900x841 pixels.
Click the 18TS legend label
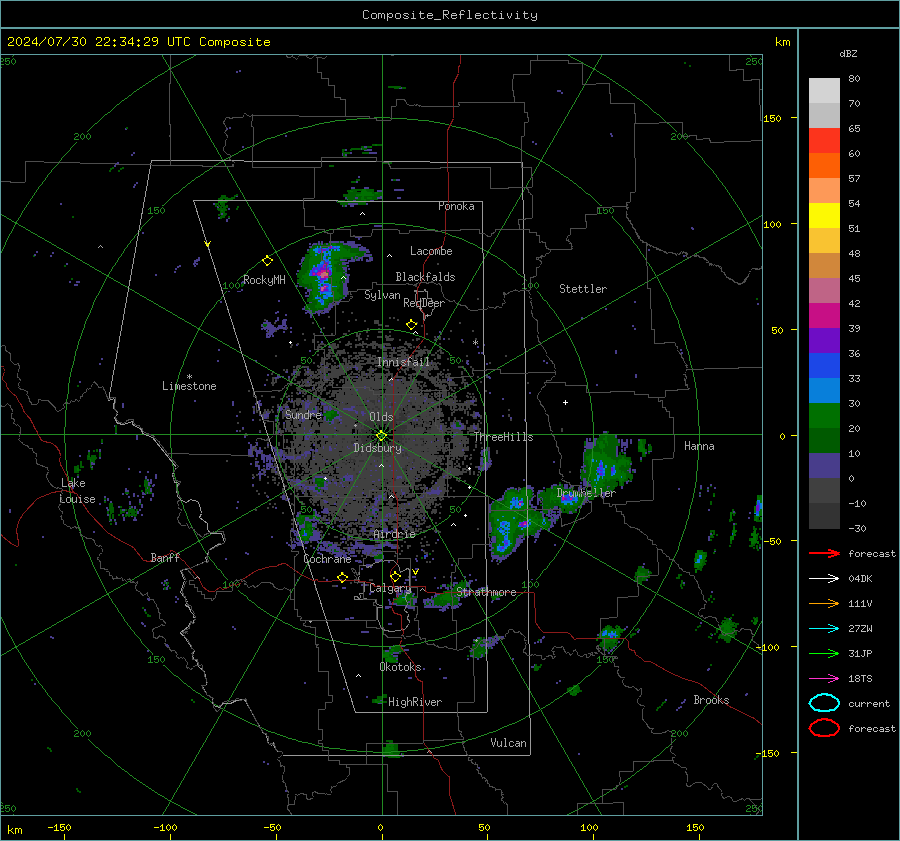coord(860,679)
